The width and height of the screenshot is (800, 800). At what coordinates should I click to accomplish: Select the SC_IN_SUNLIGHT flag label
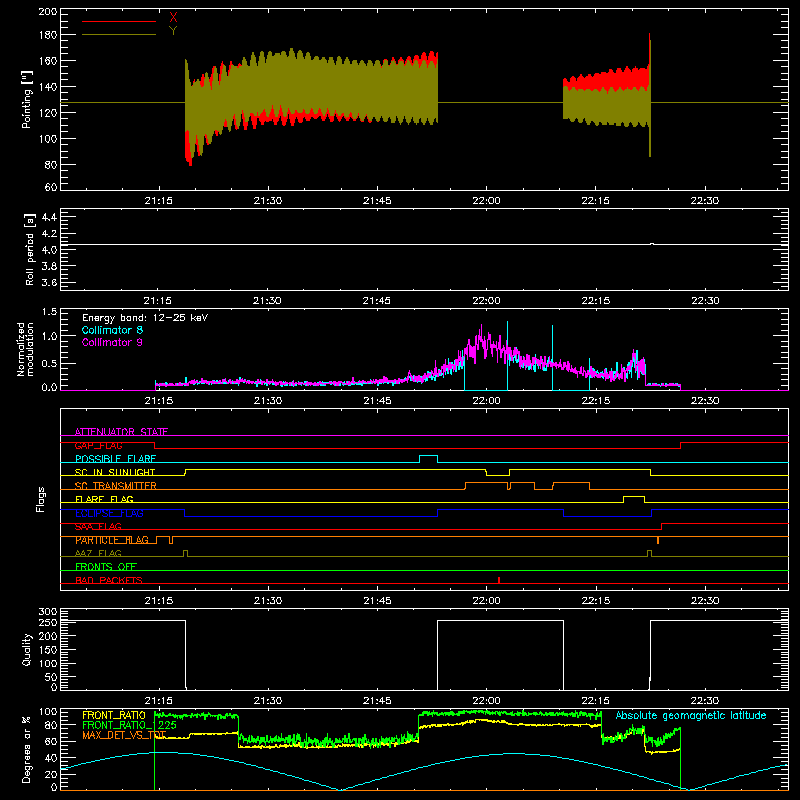115,472
